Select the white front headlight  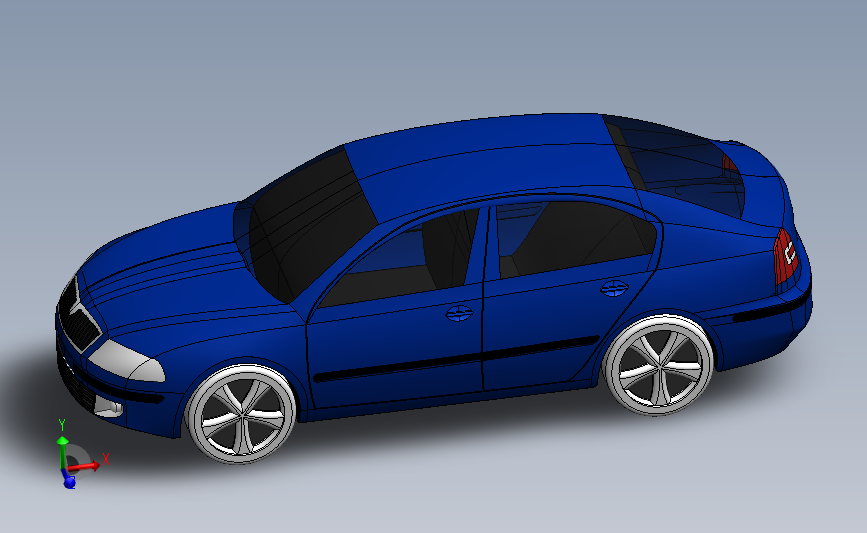point(127,361)
